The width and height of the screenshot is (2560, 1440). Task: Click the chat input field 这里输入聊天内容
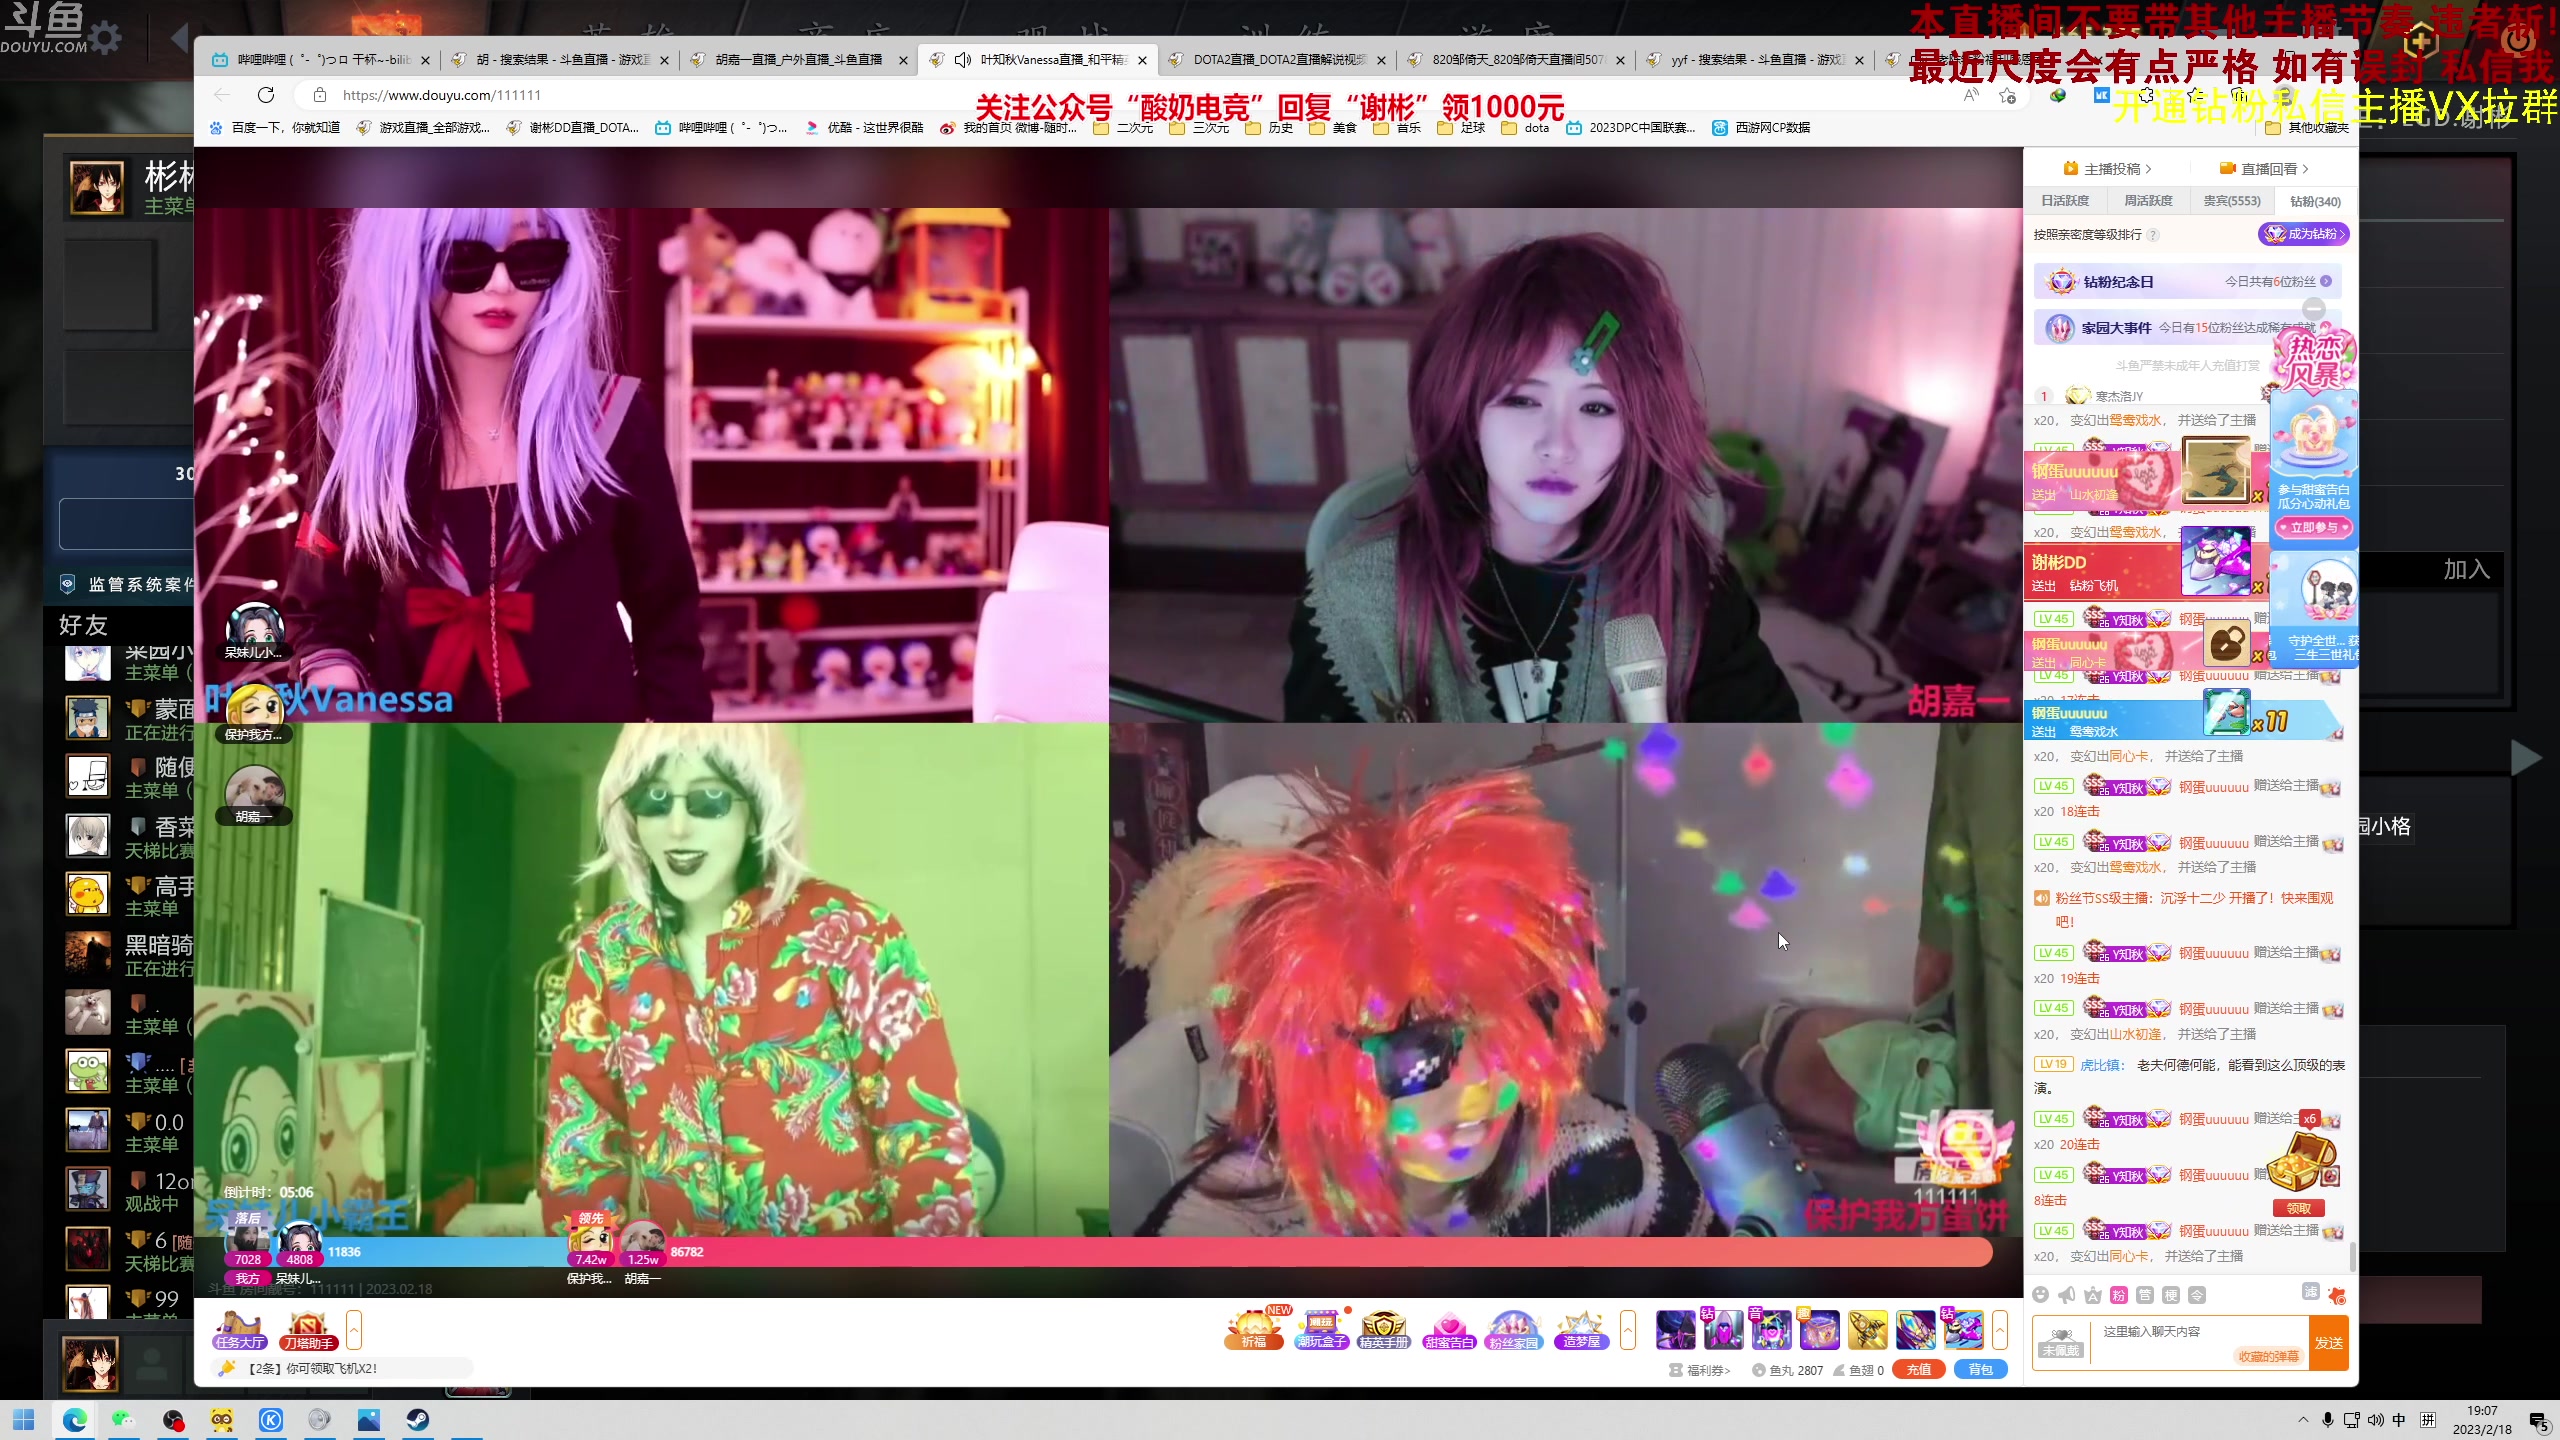click(2200, 1332)
